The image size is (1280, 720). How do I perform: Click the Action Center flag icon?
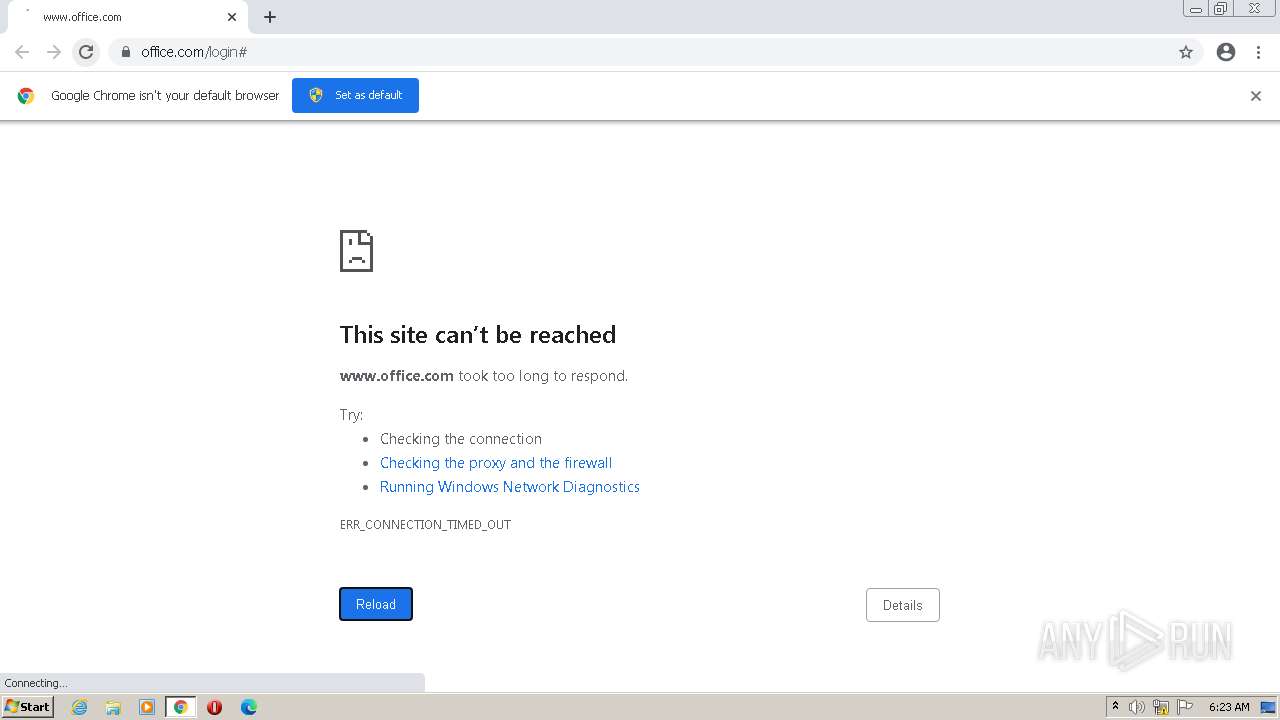click(1185, 707)
